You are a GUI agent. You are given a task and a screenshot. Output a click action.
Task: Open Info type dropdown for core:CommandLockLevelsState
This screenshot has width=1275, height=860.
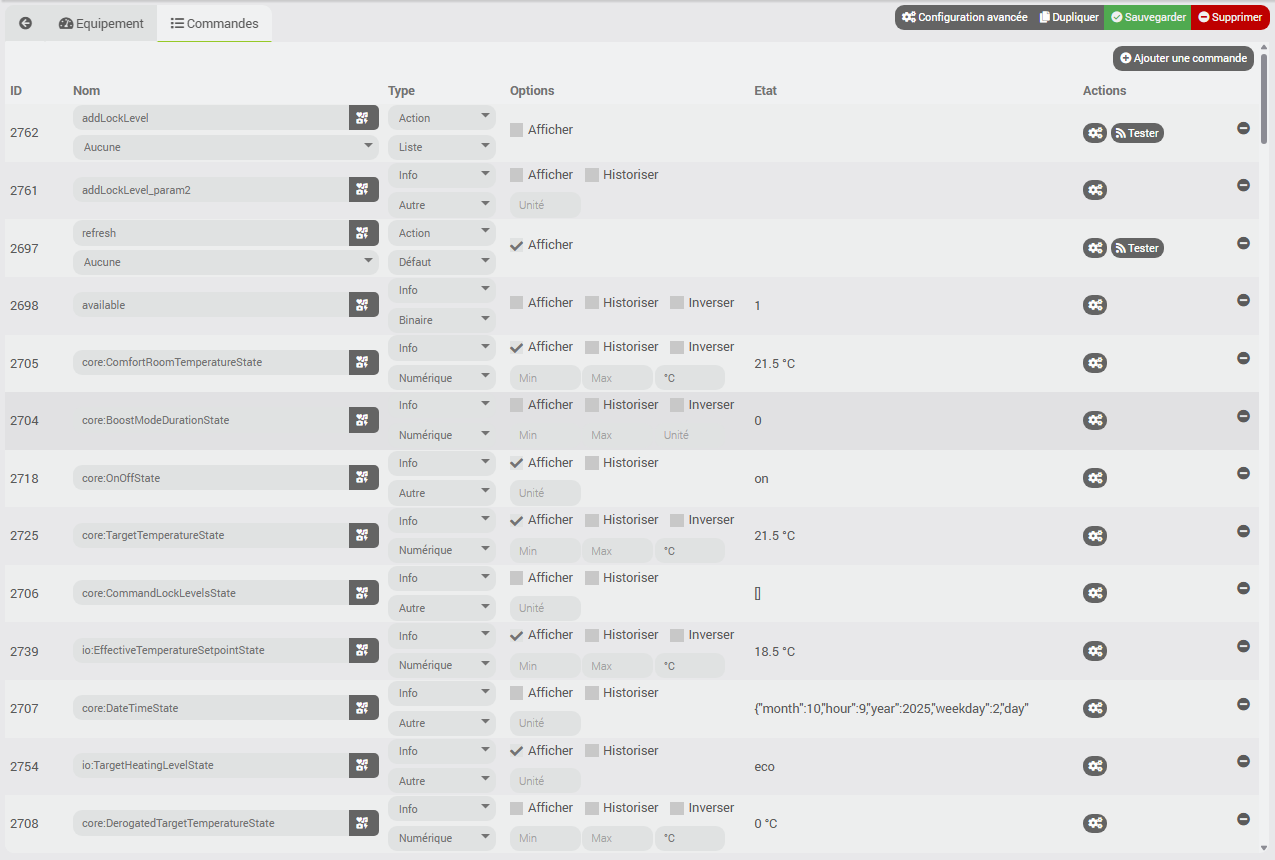coord(442,578)
